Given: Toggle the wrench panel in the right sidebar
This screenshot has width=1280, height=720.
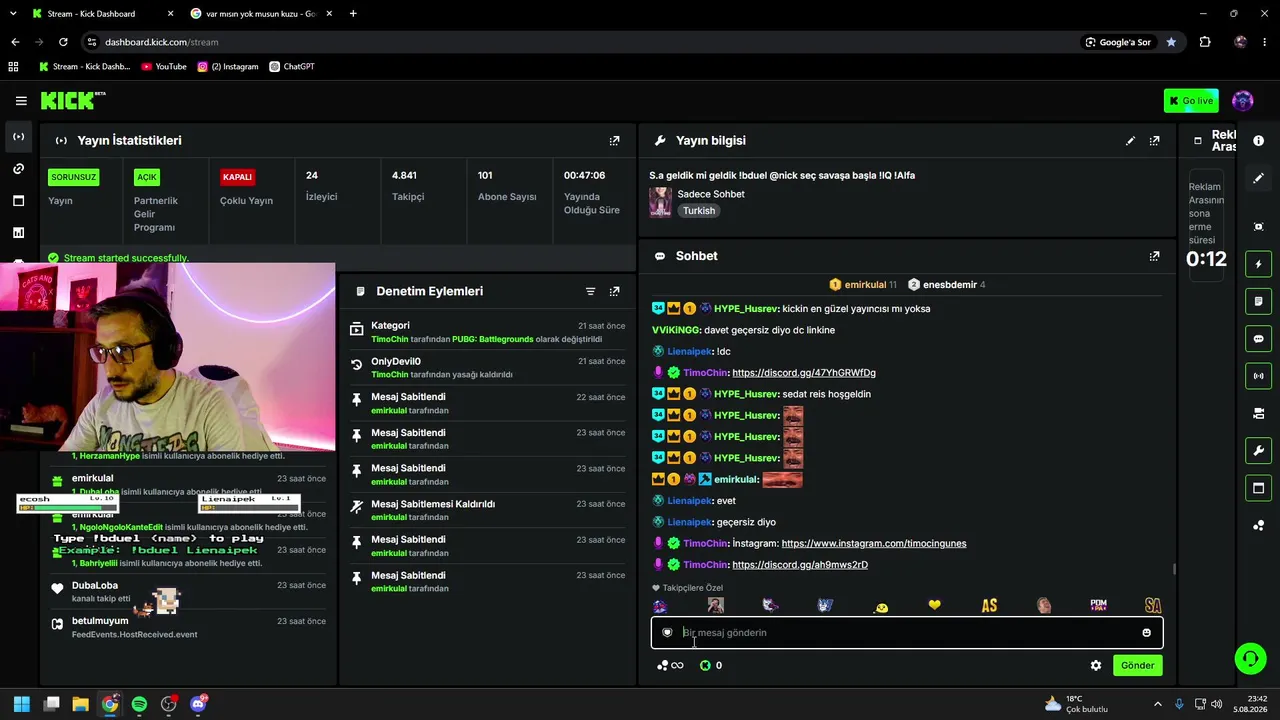Looking at the screenshot, I should (1258, 451).
